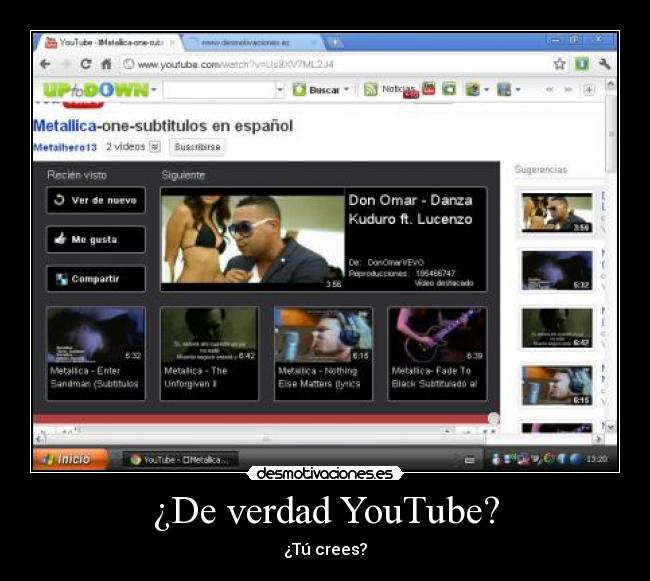Click the YouTube - Metallica taskbar window button

coord(180,460)
